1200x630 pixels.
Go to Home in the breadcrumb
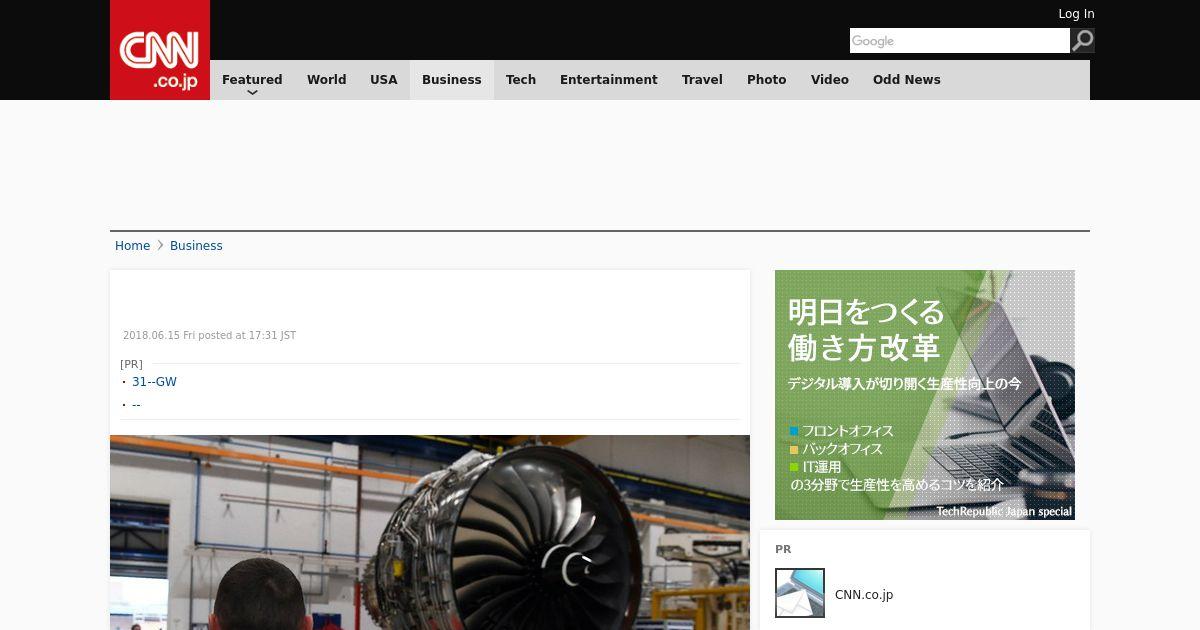pos(132,246)
